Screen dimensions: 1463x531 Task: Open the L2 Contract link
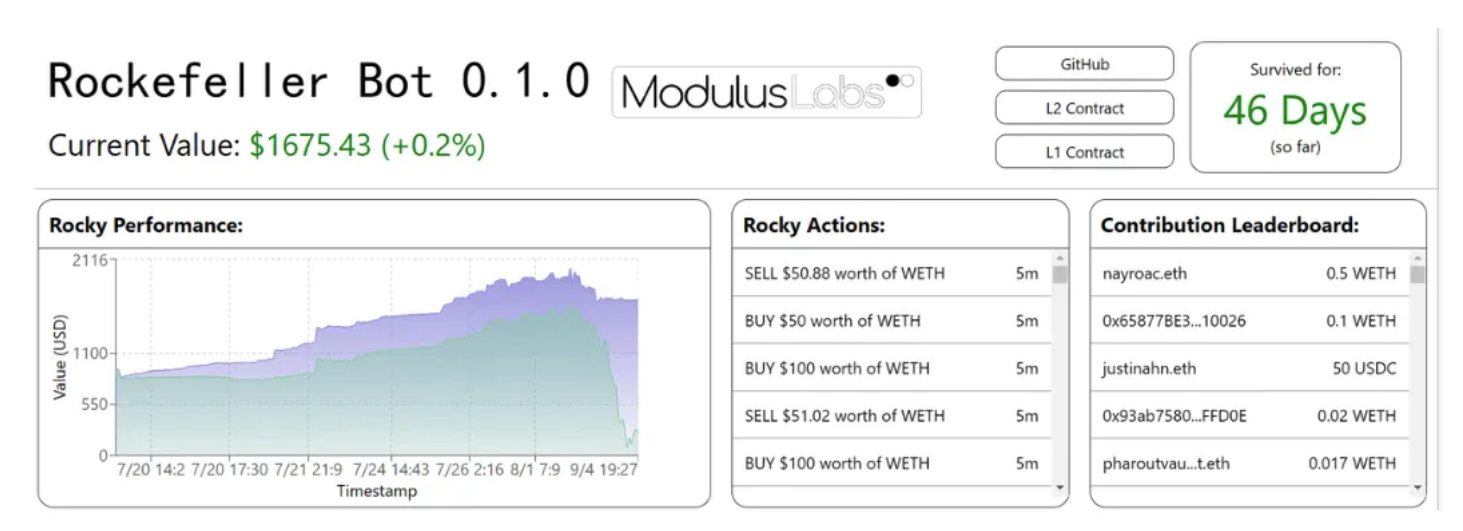(x=1084, y=108)
